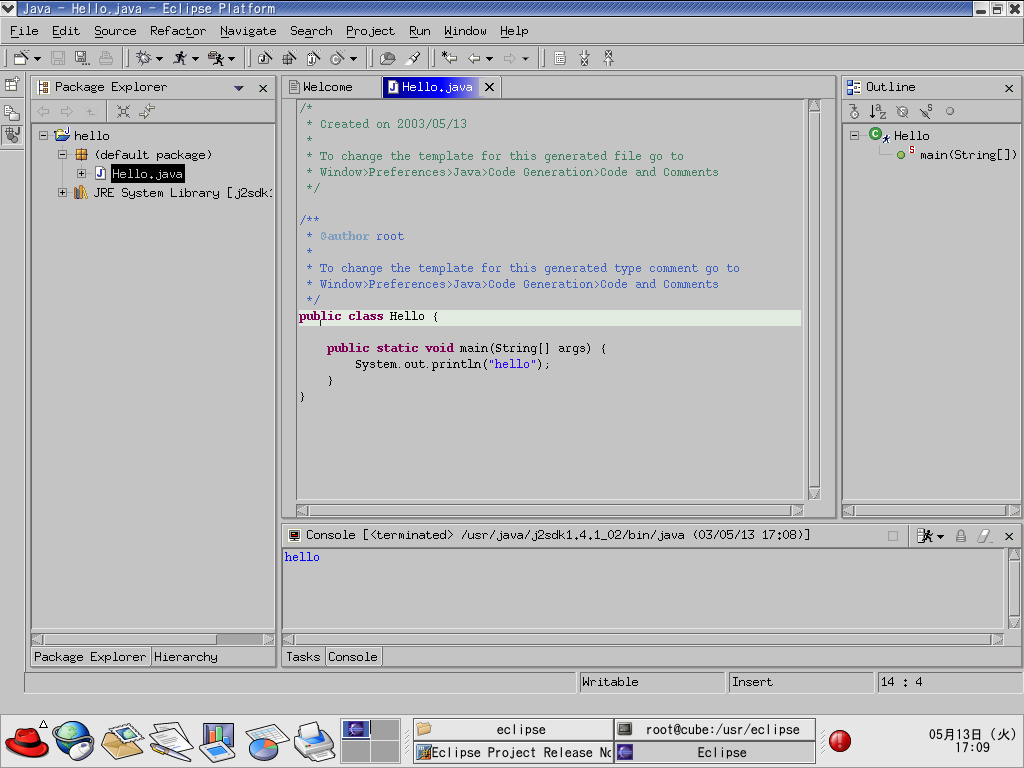Open the Run launch dropdown arrow

(x=195, y=59)
